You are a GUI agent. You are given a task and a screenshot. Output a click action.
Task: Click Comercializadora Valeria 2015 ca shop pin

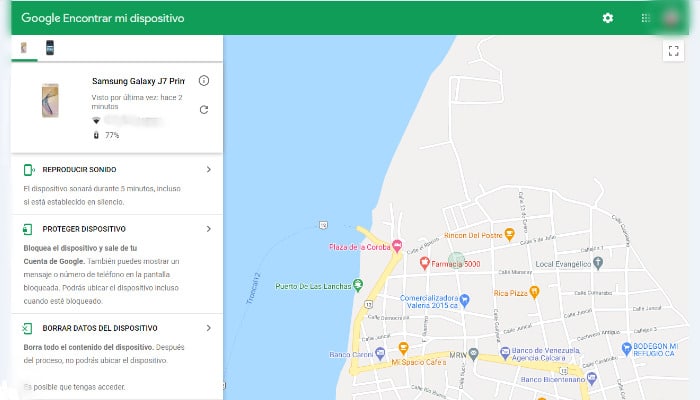tap(465, 300)
